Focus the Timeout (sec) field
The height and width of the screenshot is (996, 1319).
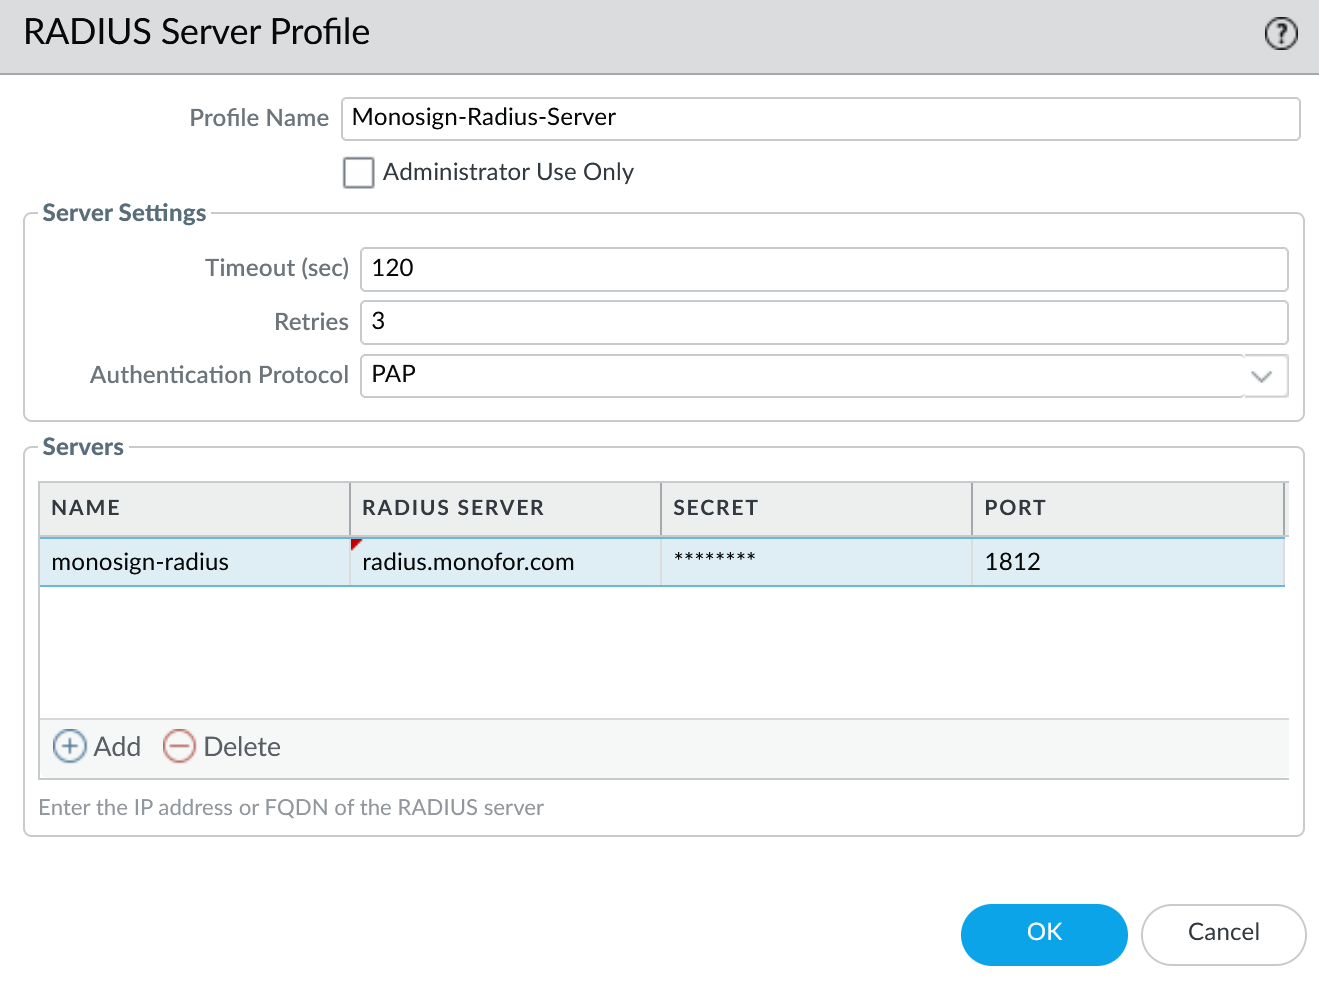(823, 269)
